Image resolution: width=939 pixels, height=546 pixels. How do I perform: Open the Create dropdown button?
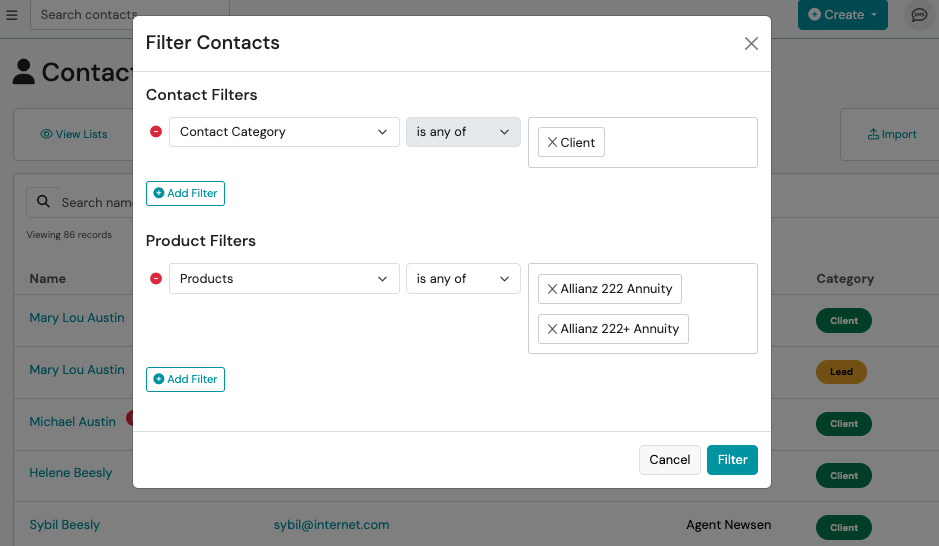pyautogui.click(x=843, y=15)
